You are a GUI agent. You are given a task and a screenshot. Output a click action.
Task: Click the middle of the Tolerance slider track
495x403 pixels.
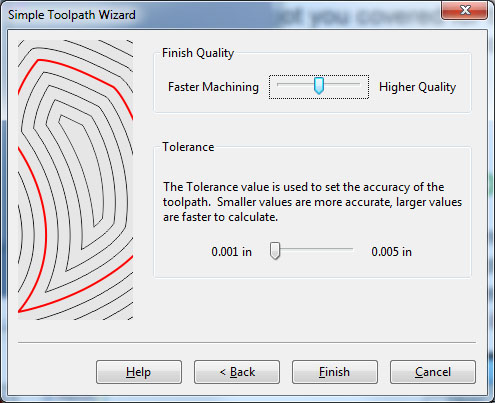pos(312,249)
